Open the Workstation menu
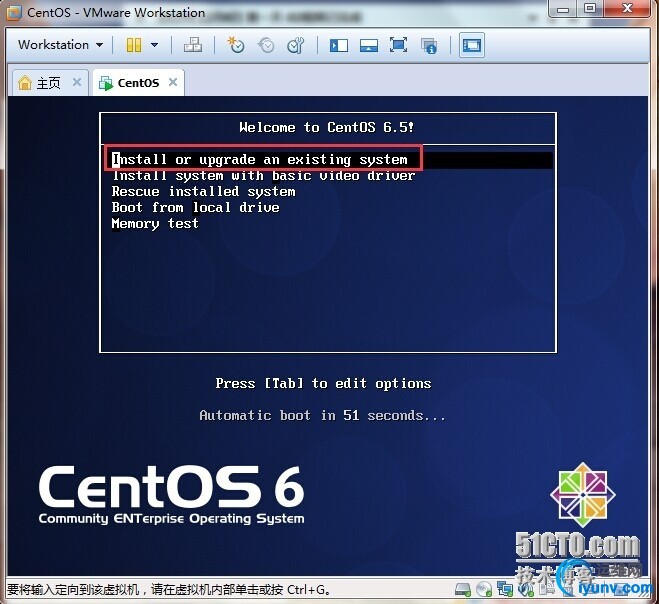 coord(60,45)
